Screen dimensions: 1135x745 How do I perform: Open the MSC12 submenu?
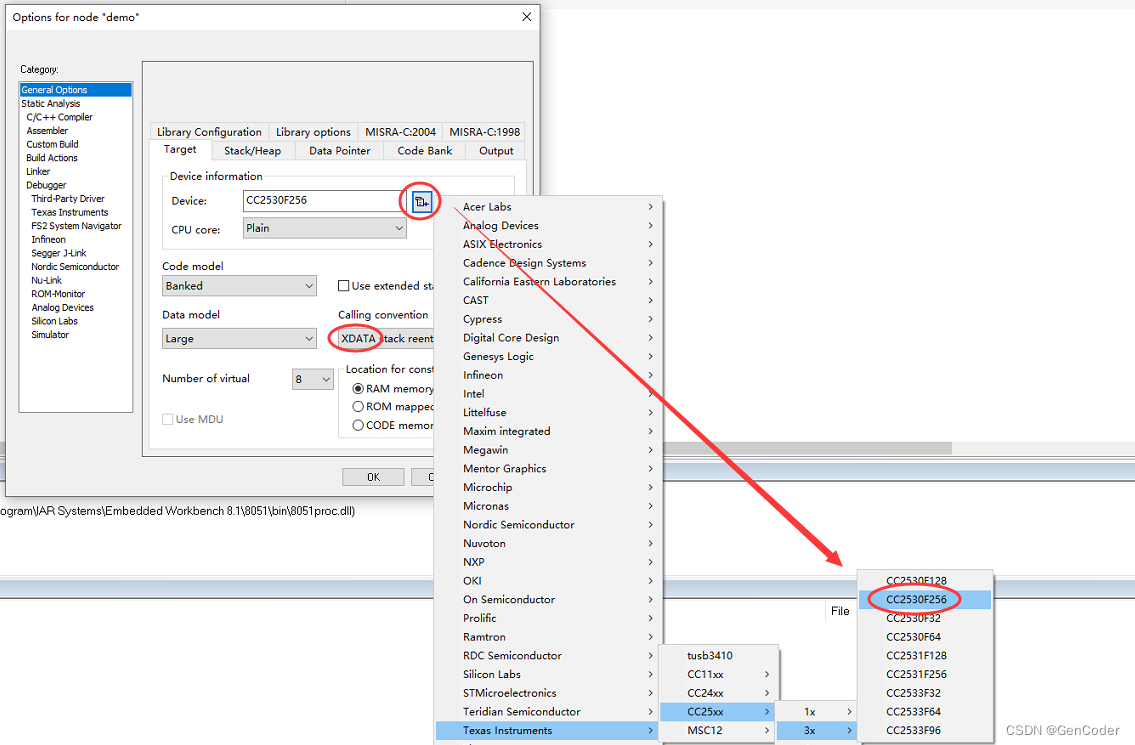coord(718,731)
